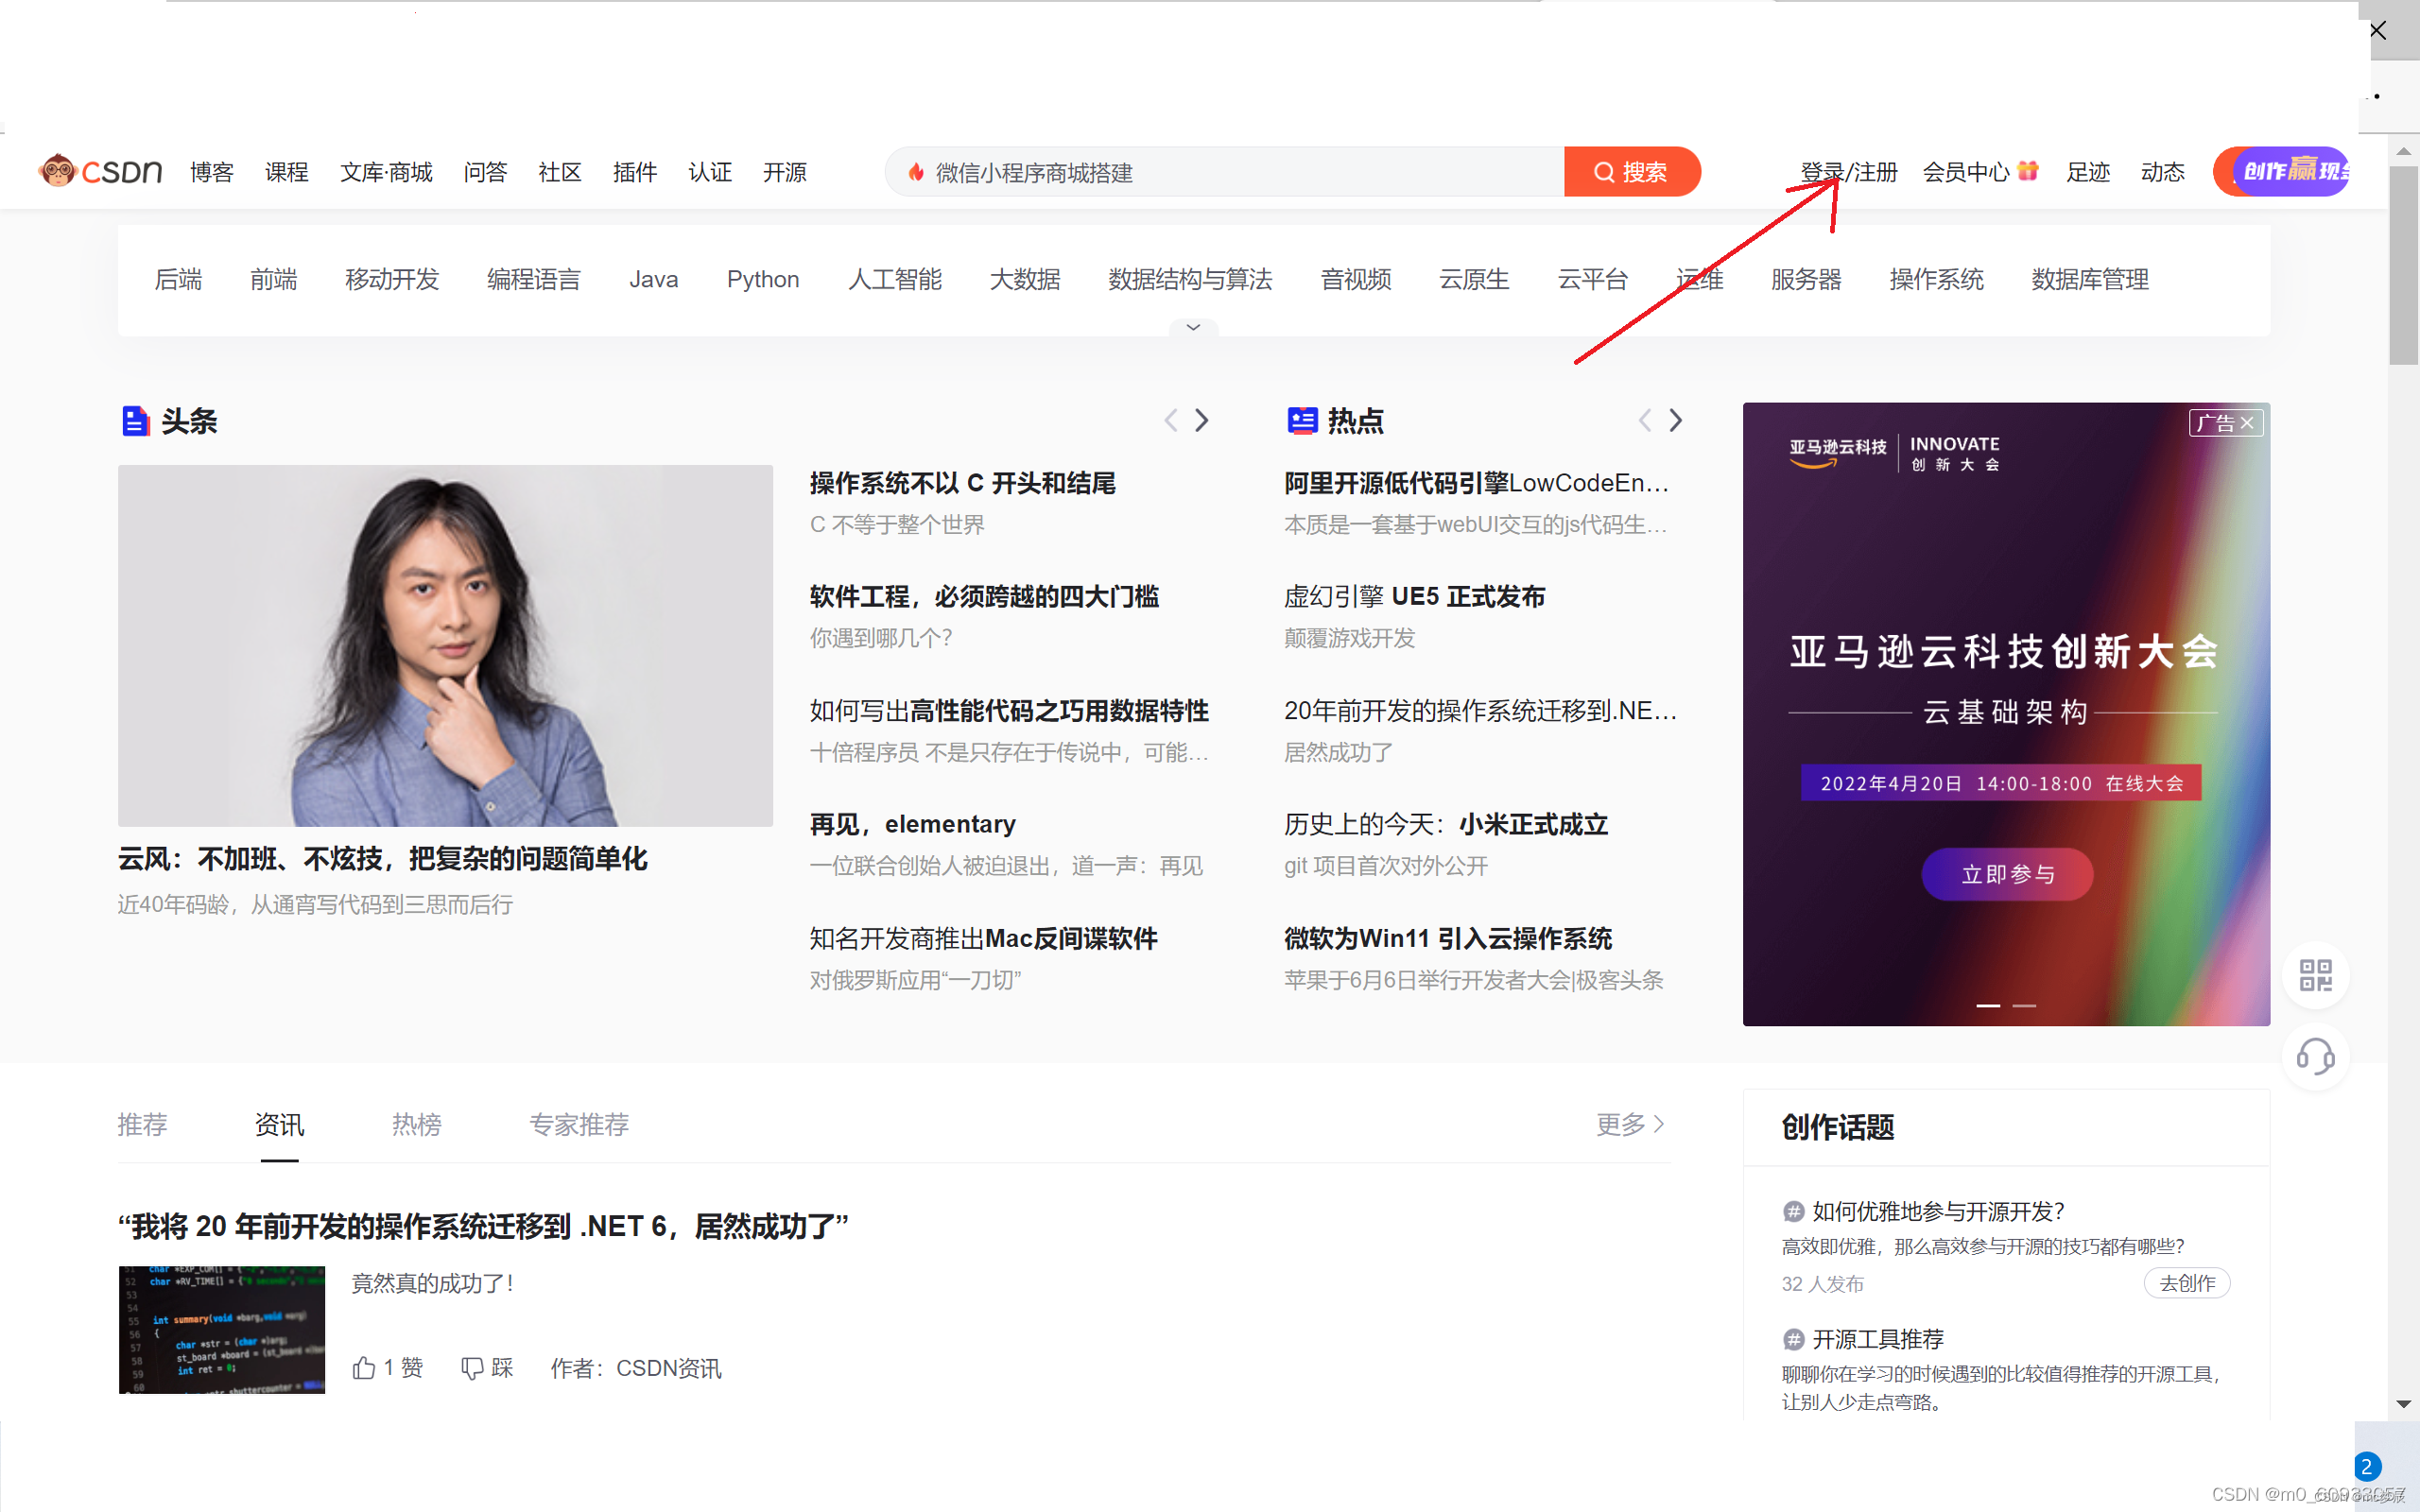Click the thumbs-down 踩 icon
The width and height of the screenshot is (2420, 1512).
(x=472, y=1368)
